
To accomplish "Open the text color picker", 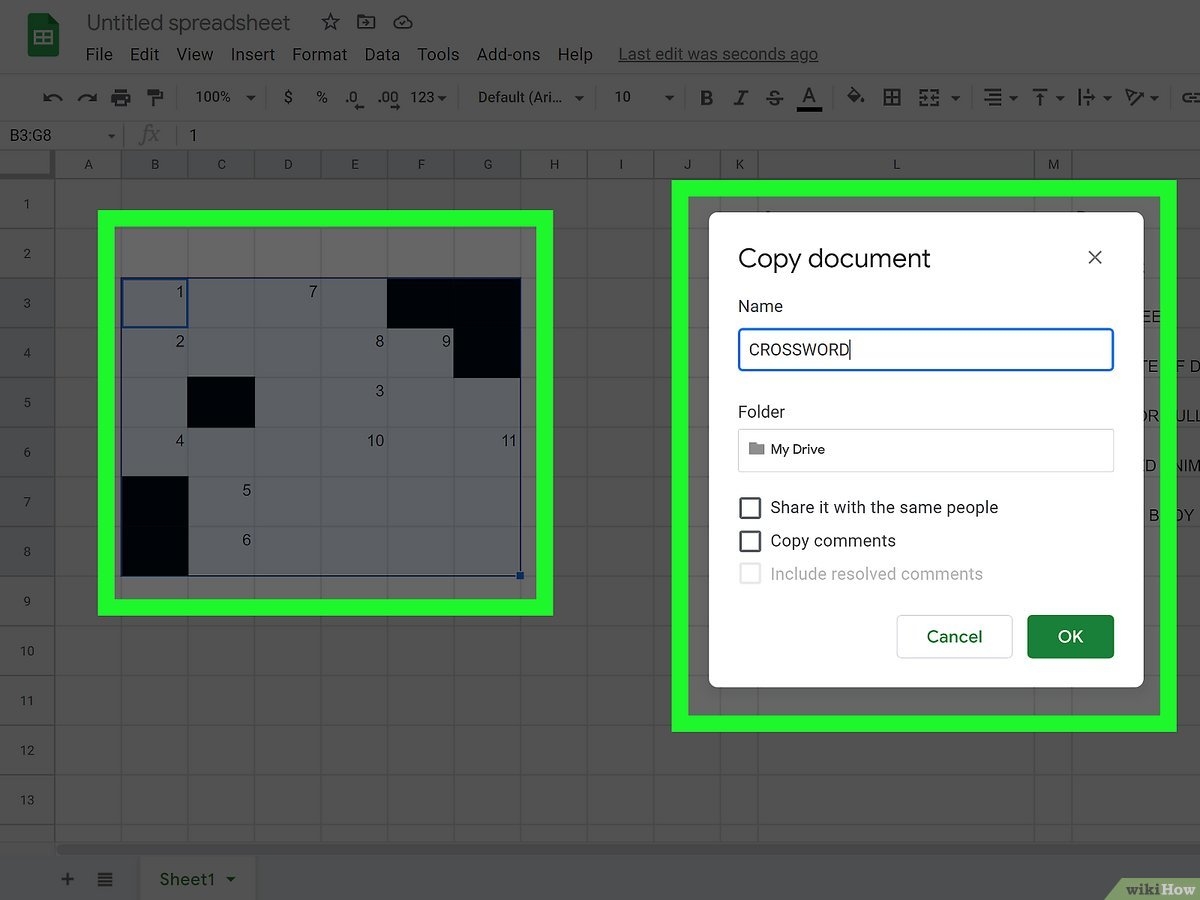I will point(809,97).
